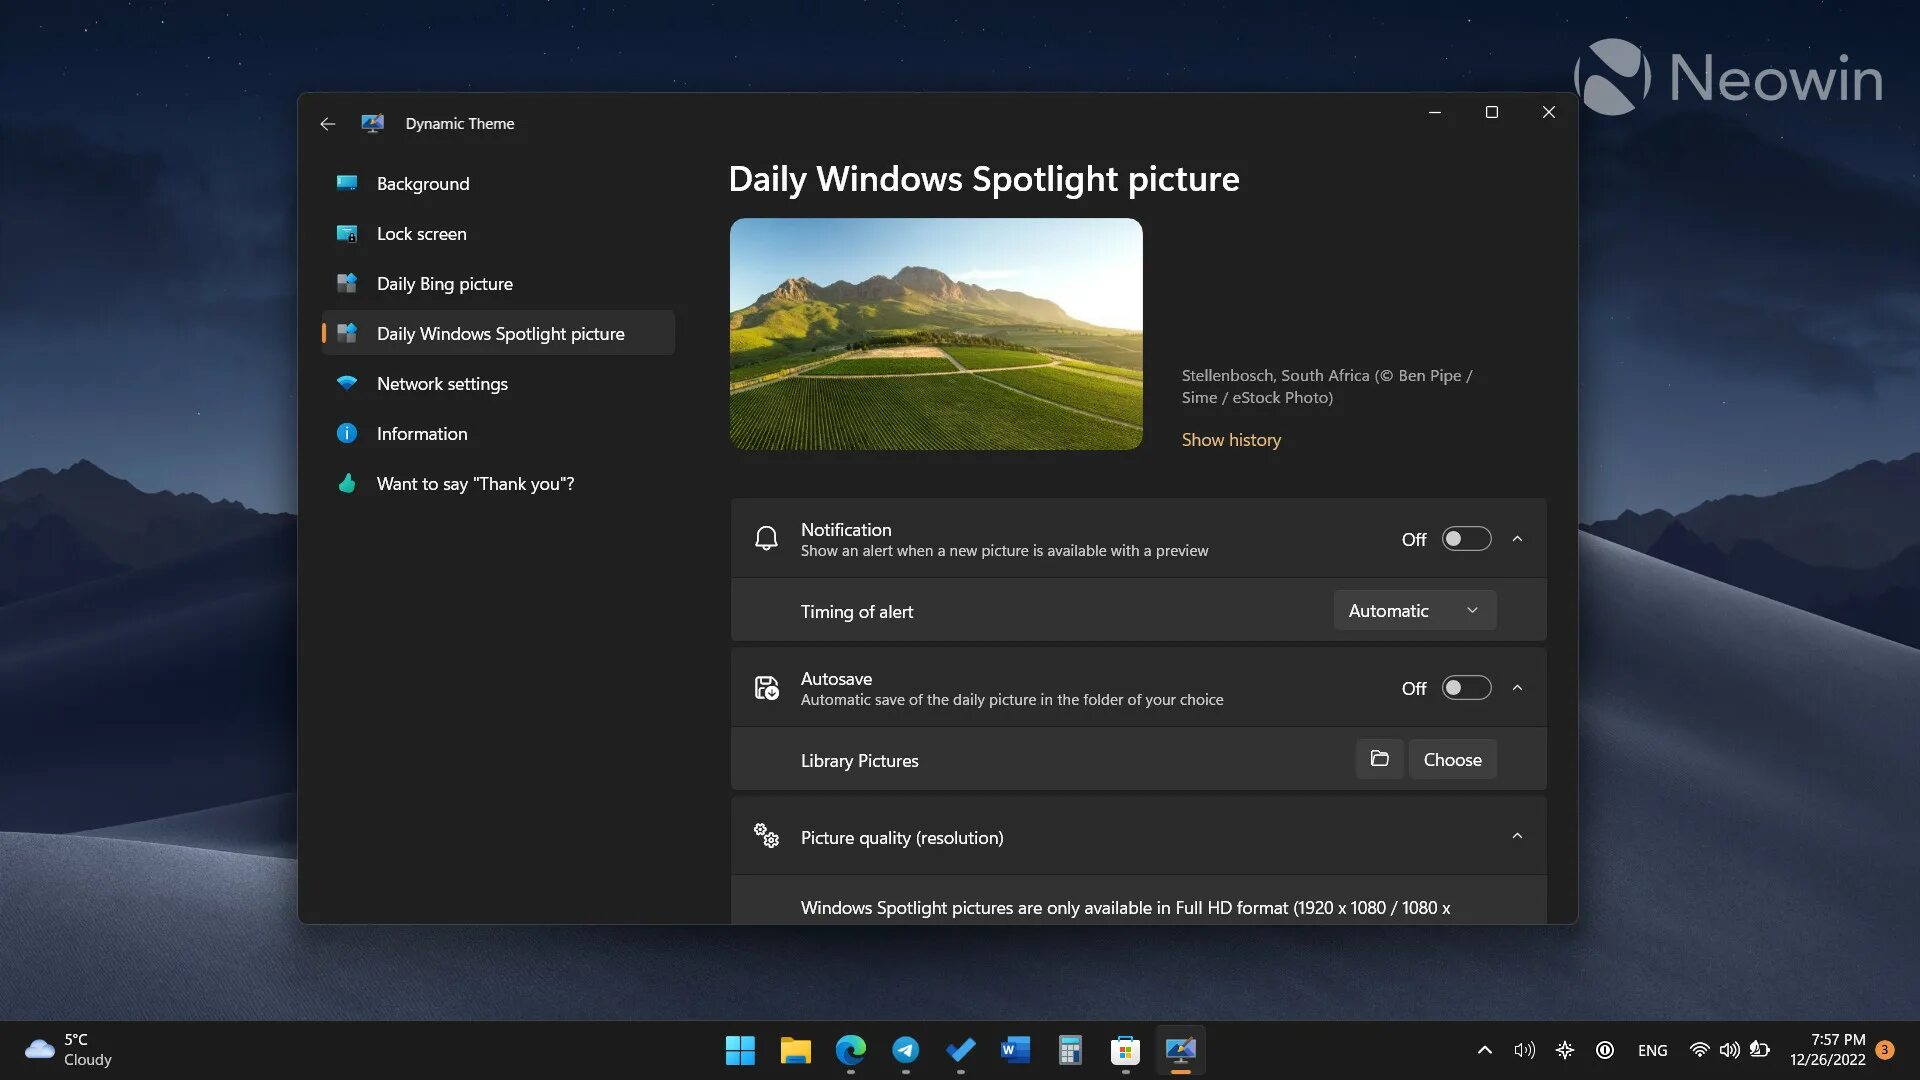
Task: Open the Daily Bing picture section
Action: pos(444,284)
